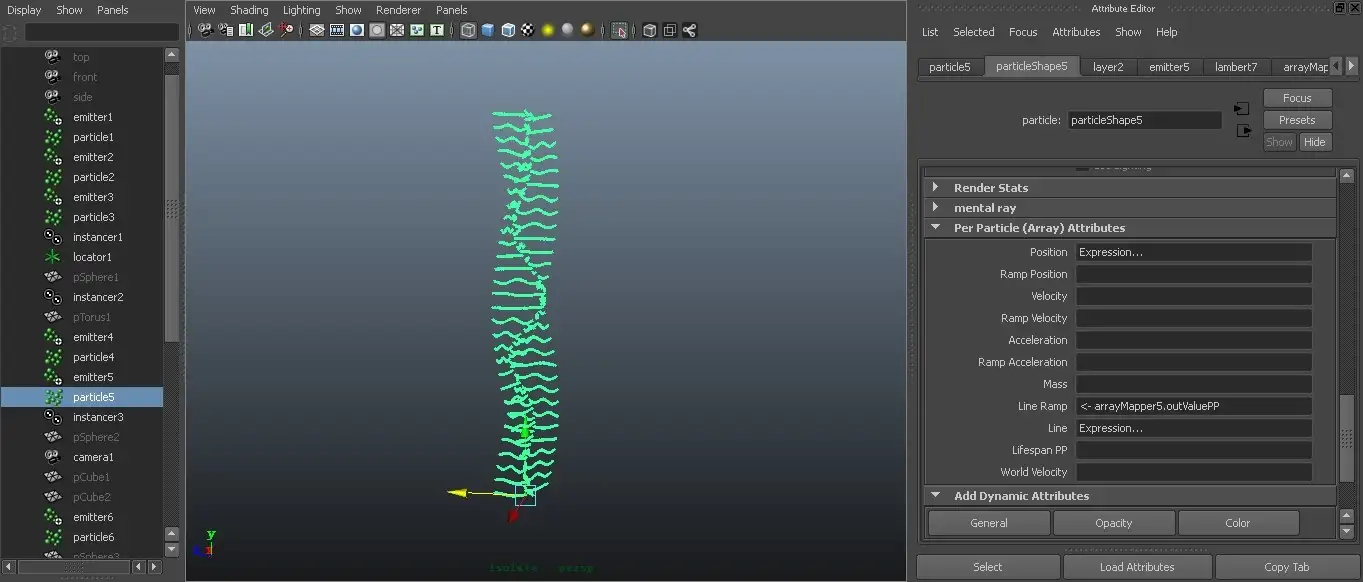This screenshot has width=1363, height=582.
Task: Select camera1 in the Outliner
Action: click(x=93, y=457)
